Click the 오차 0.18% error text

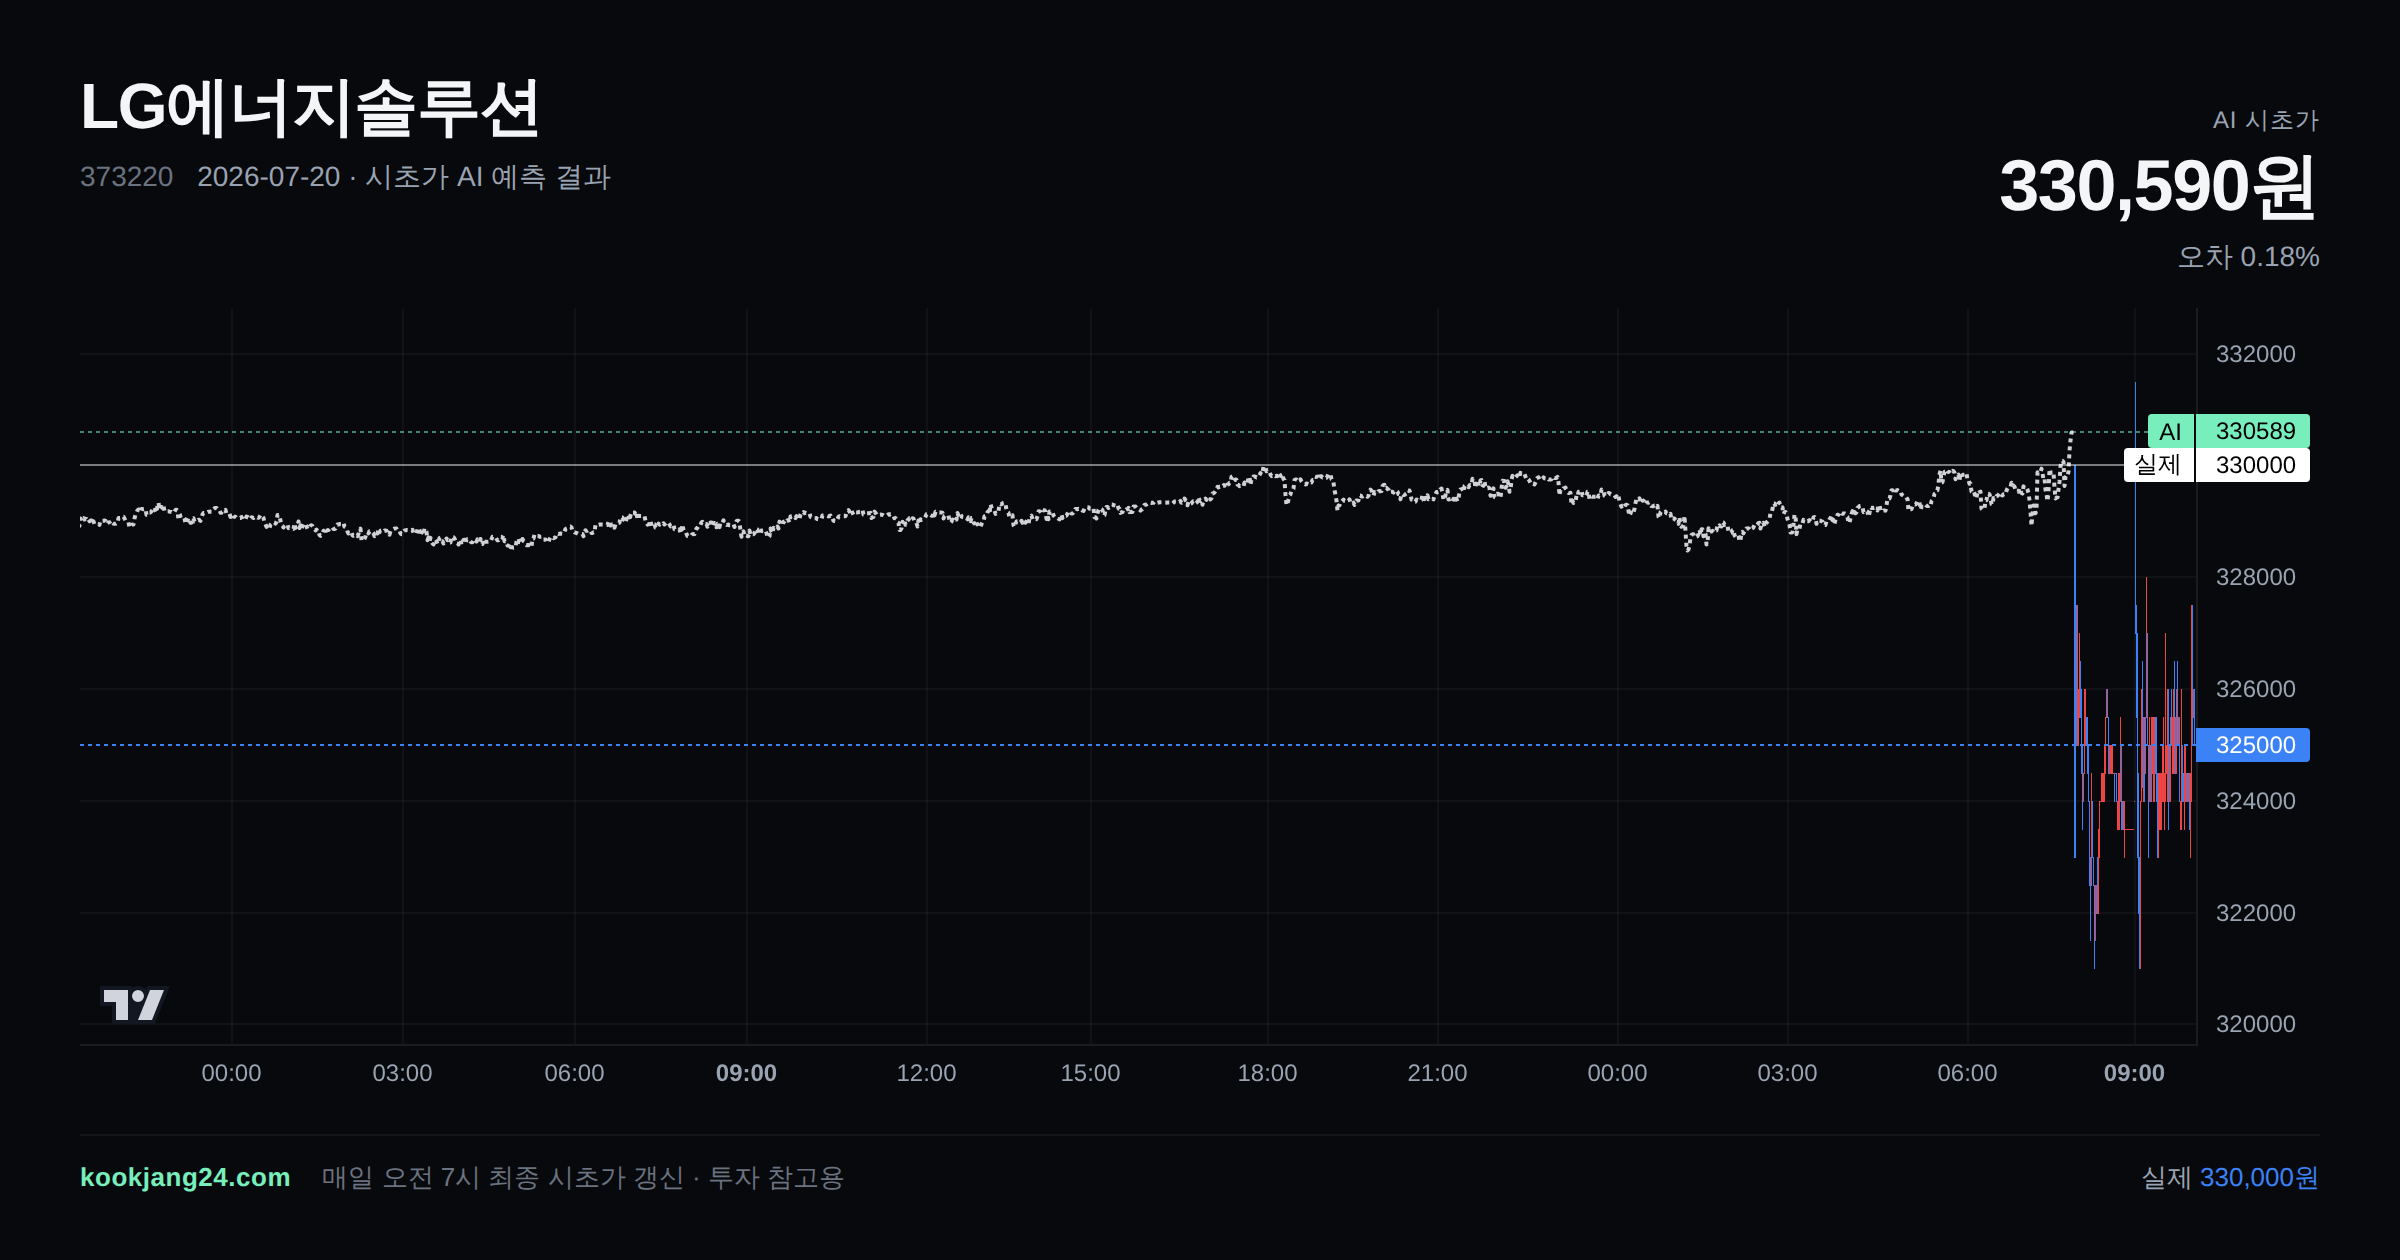coord(2248,257)
